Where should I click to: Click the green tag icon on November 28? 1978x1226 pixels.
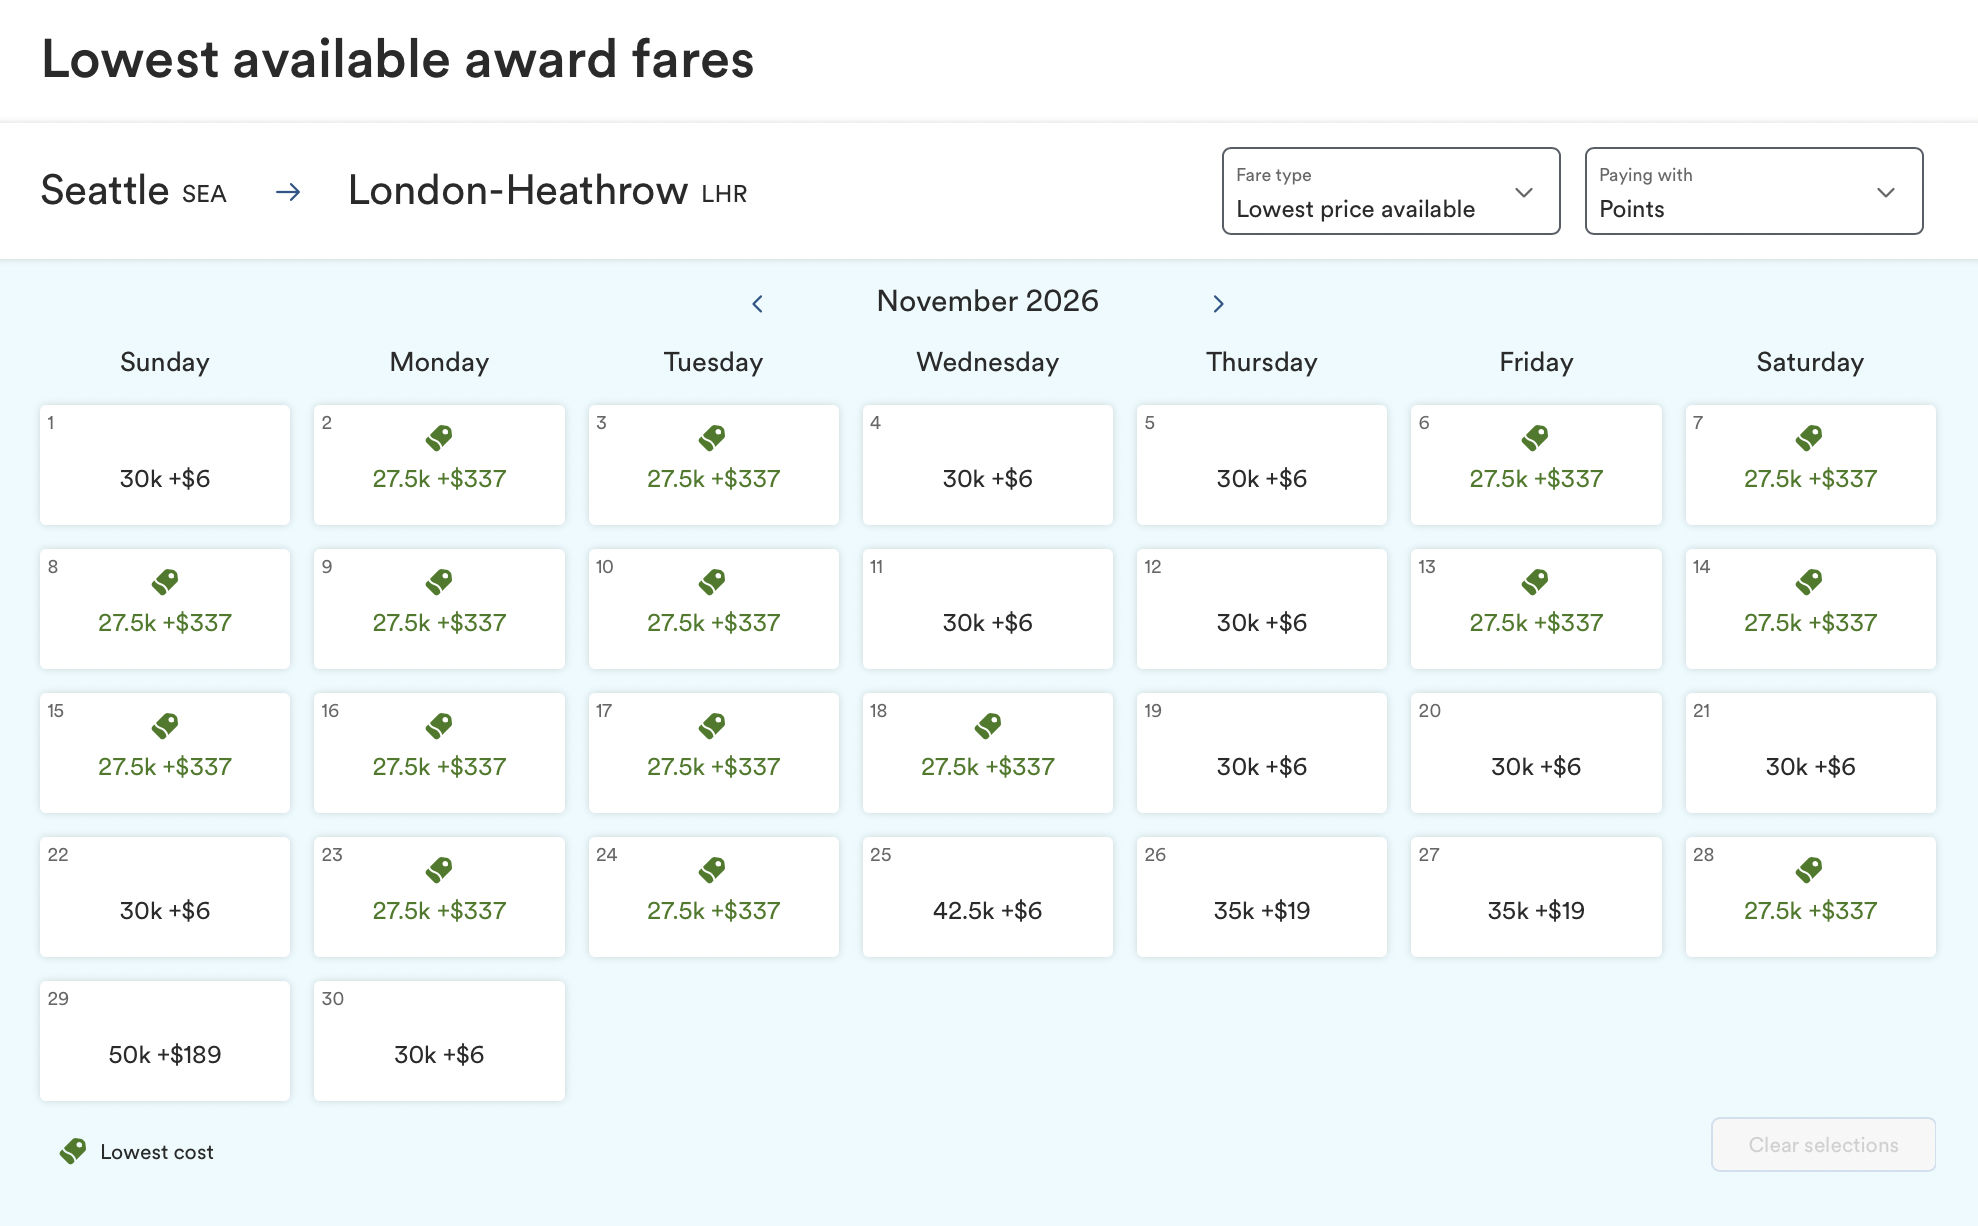(1810, 869)
